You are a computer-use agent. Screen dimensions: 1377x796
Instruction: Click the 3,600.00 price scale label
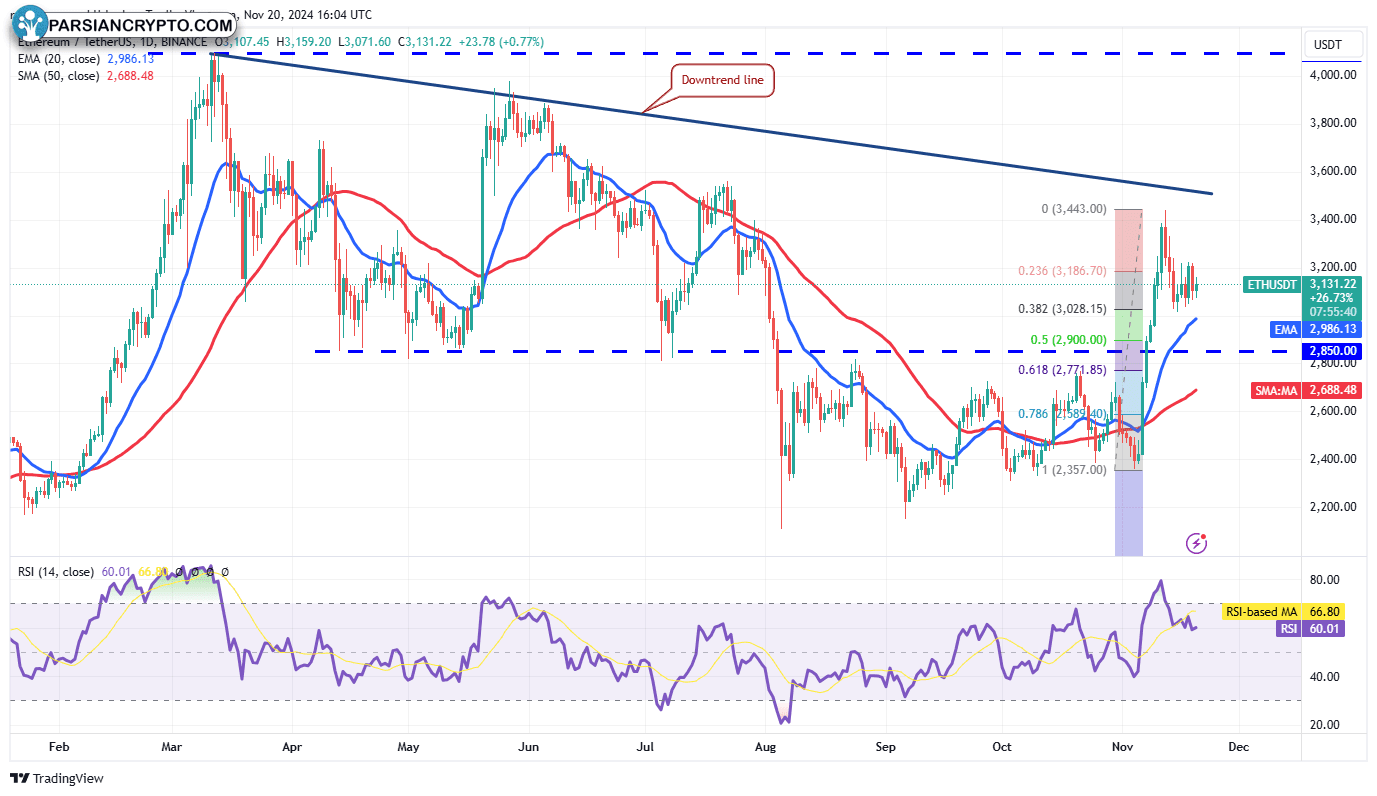[1335, 171]
